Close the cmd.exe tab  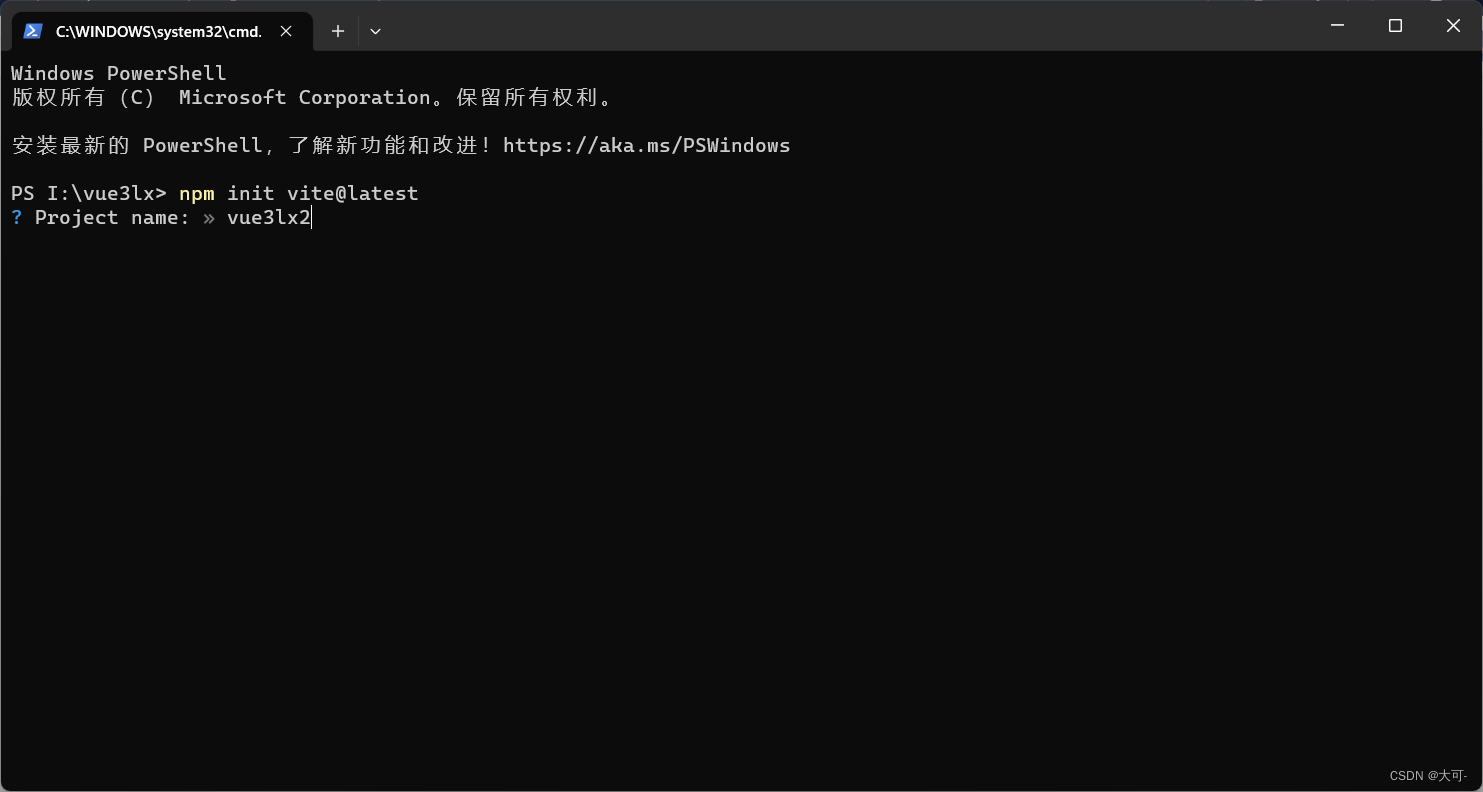(286, 31)
